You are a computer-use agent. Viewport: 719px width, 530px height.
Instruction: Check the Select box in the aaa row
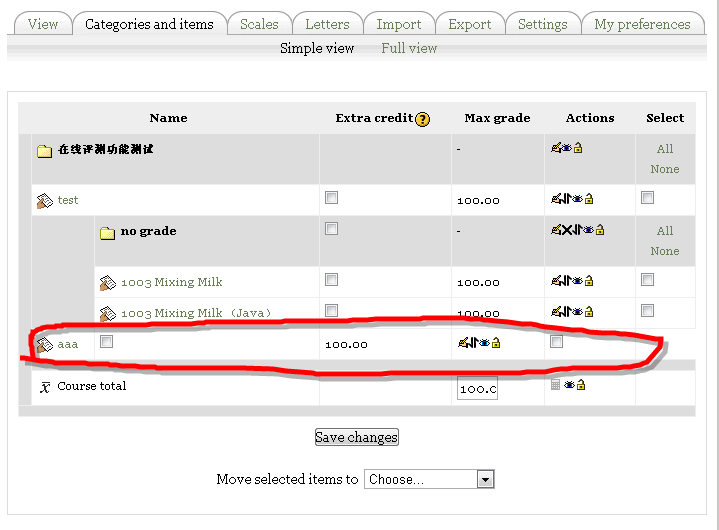557,342
